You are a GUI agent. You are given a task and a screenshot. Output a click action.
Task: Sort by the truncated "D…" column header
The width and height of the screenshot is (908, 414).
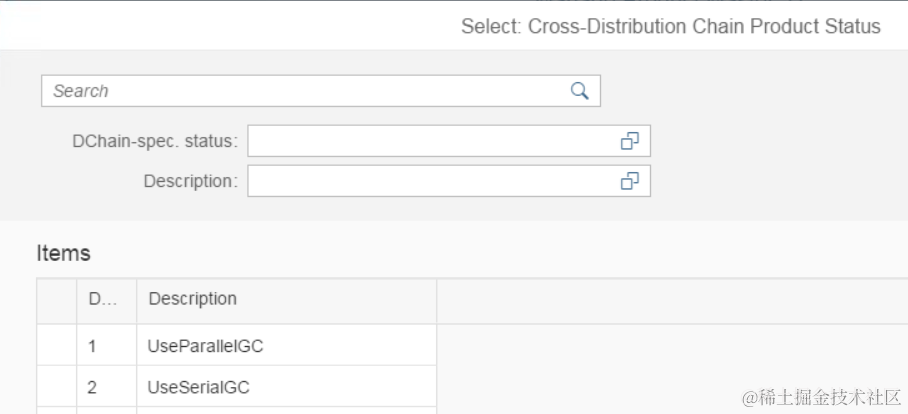coord(106,299)
